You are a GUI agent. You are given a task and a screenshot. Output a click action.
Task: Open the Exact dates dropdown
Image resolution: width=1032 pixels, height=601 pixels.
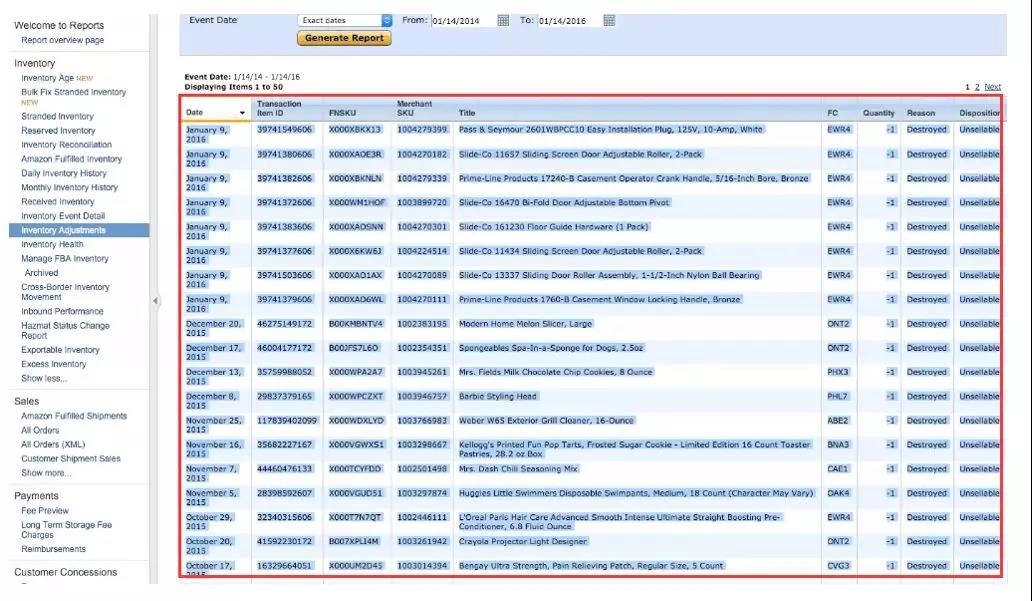point(345,20)
